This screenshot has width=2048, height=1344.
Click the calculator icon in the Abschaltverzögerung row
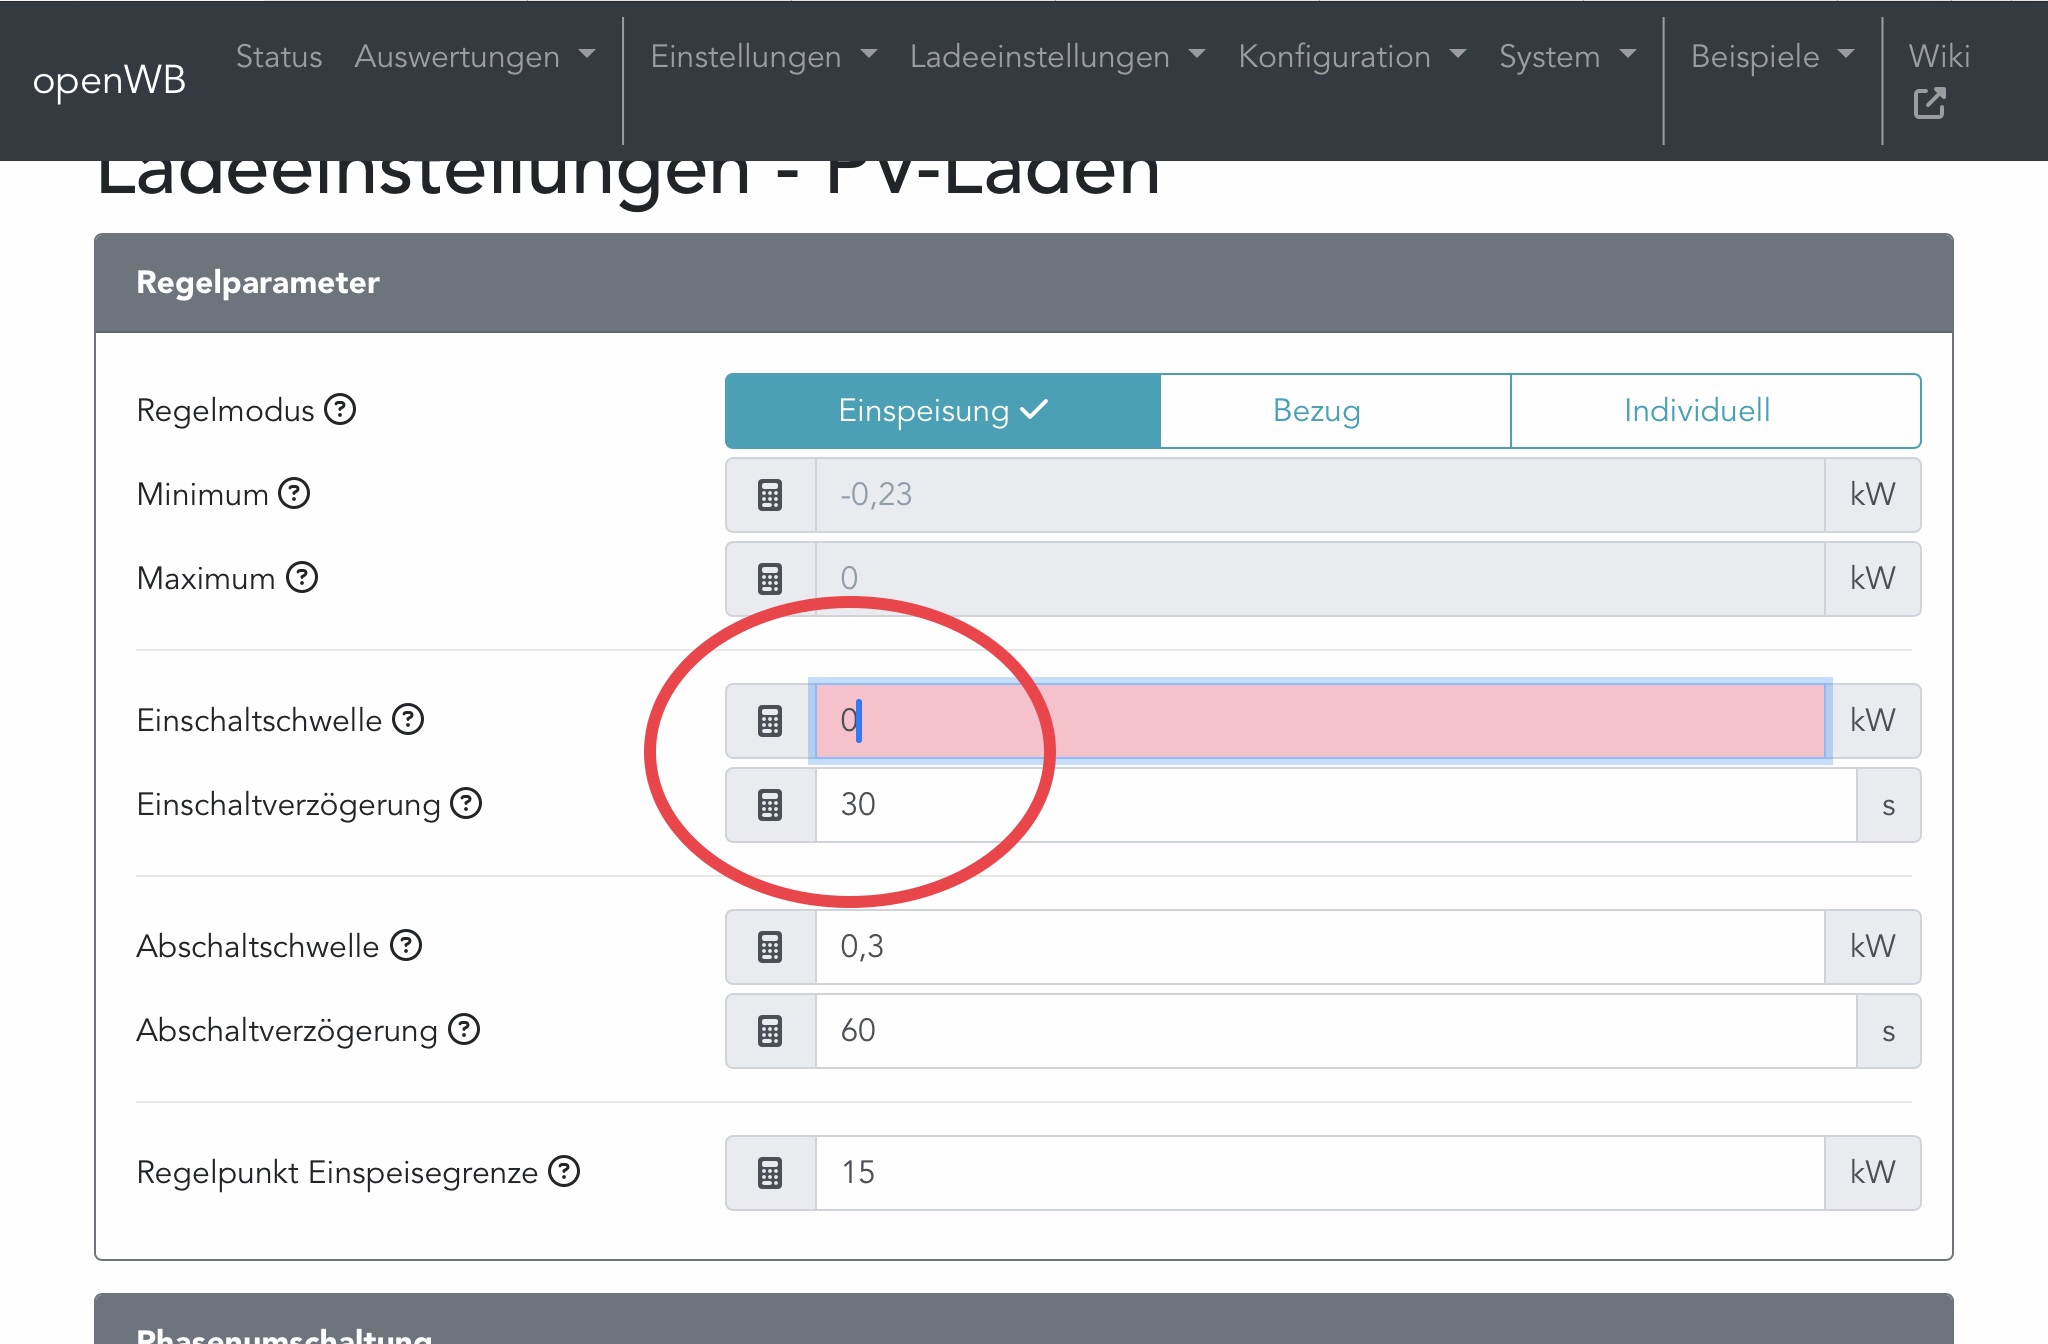[770, 1031]
